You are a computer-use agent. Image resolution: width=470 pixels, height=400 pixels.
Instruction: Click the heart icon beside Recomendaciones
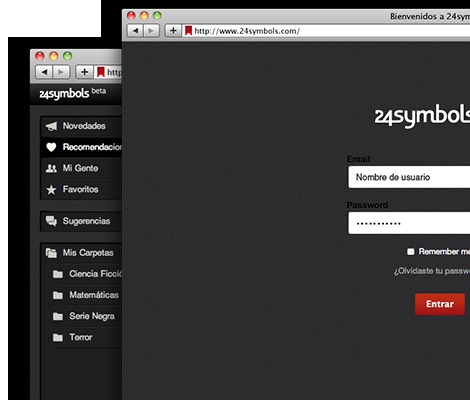point(51,147)
